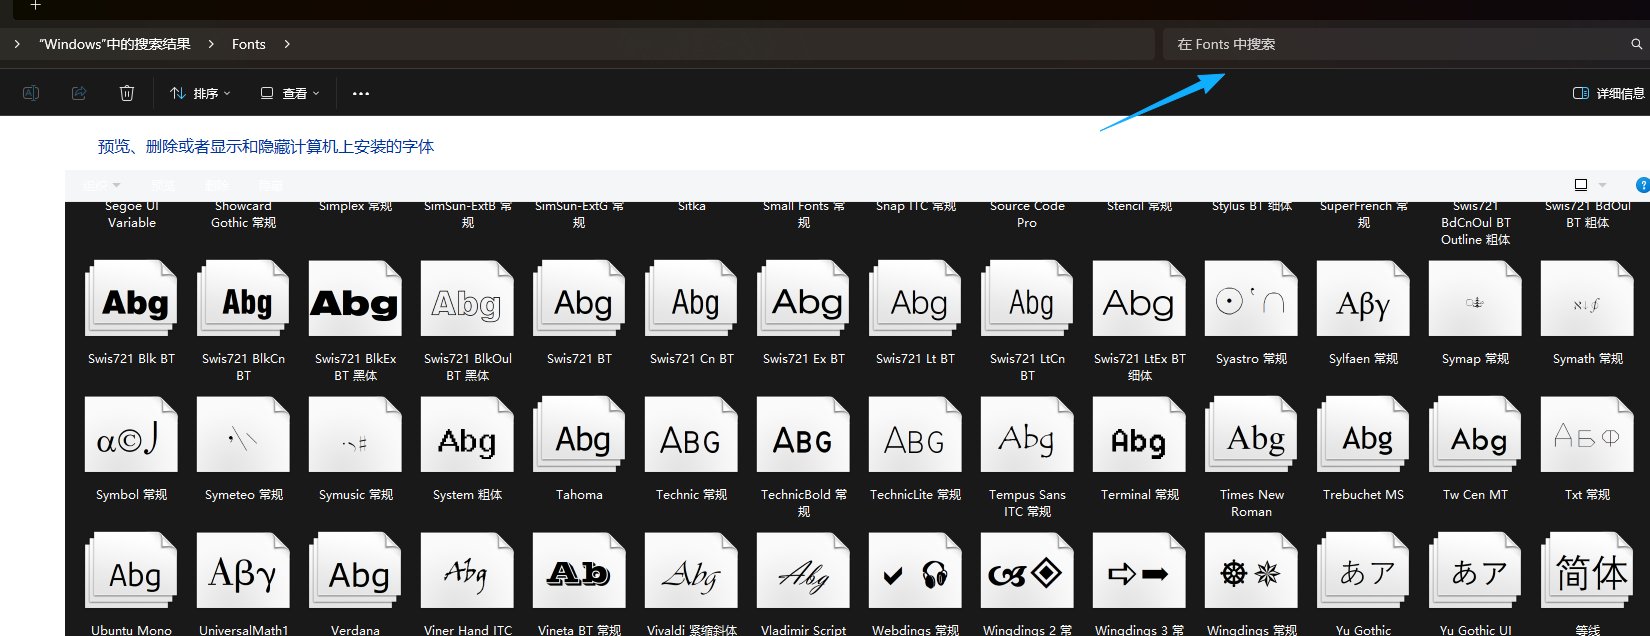Go to "Windows"中的搜索结果 breadcrumb
The height and width of the screenshot is (636, 1650).
114,44
